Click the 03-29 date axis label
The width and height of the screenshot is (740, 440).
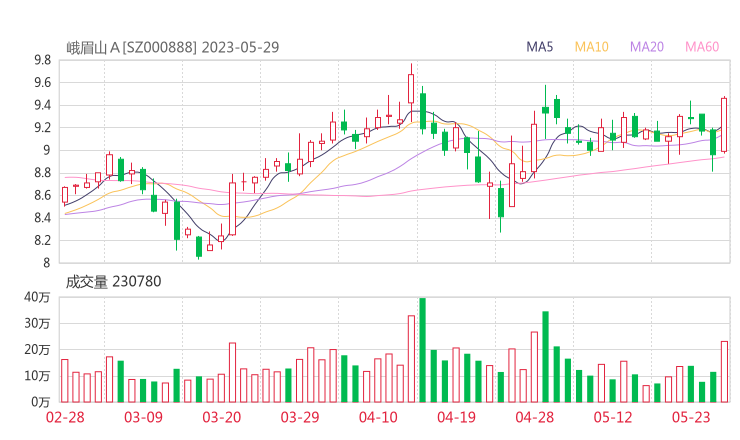point(300,417)
